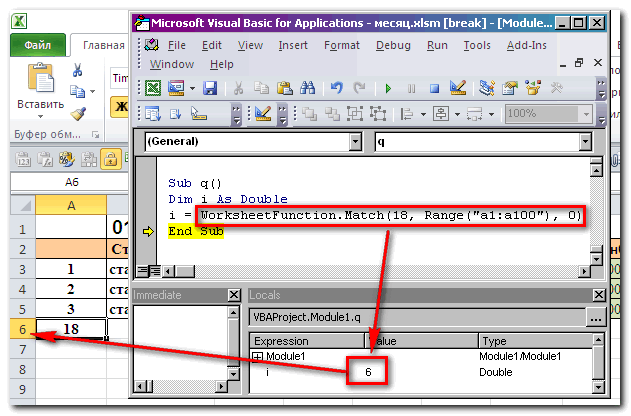Click Excel Name Box showing A6
631x416 pixels.
71,182
